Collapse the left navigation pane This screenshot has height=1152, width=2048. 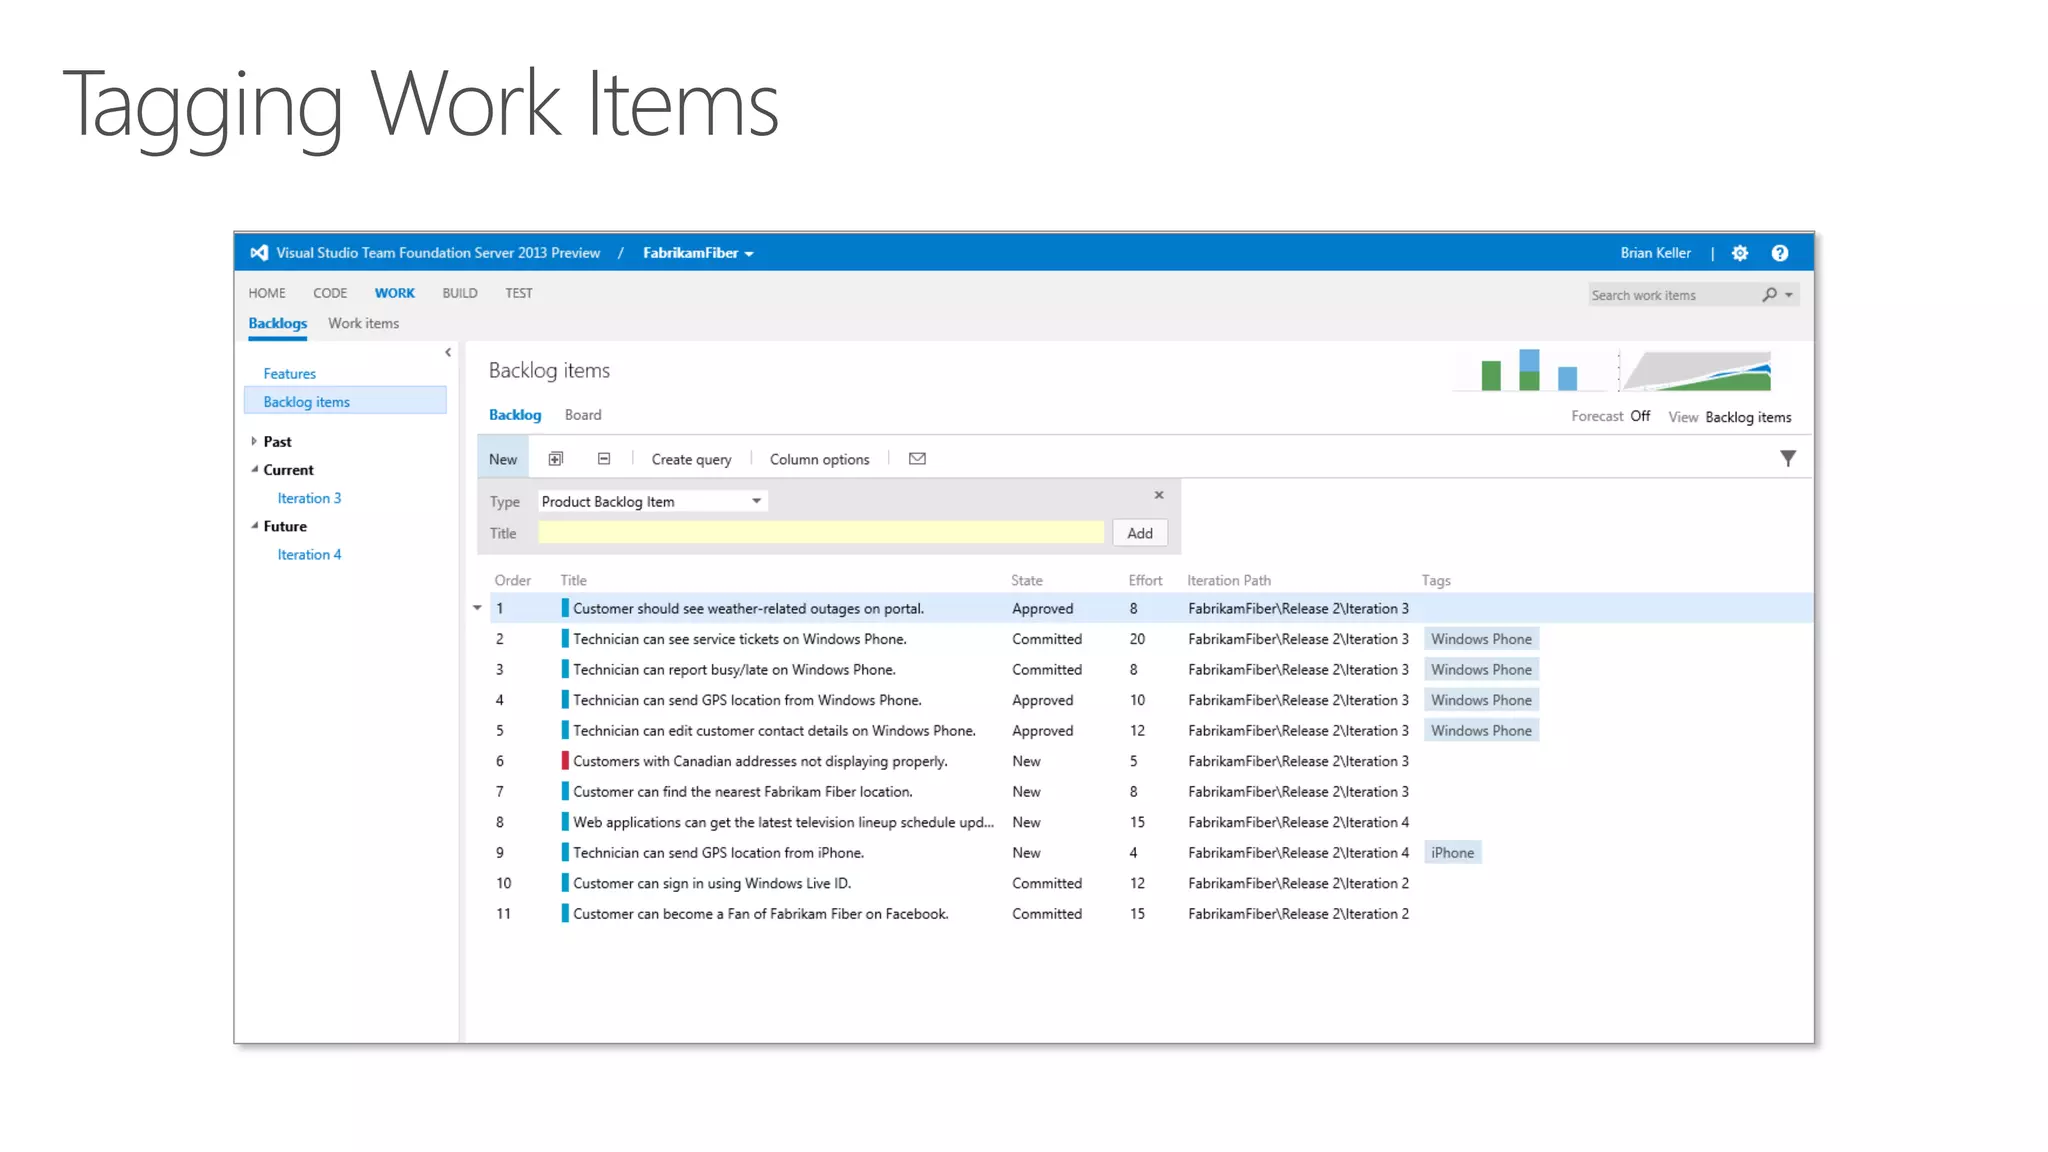click(448, 352)
